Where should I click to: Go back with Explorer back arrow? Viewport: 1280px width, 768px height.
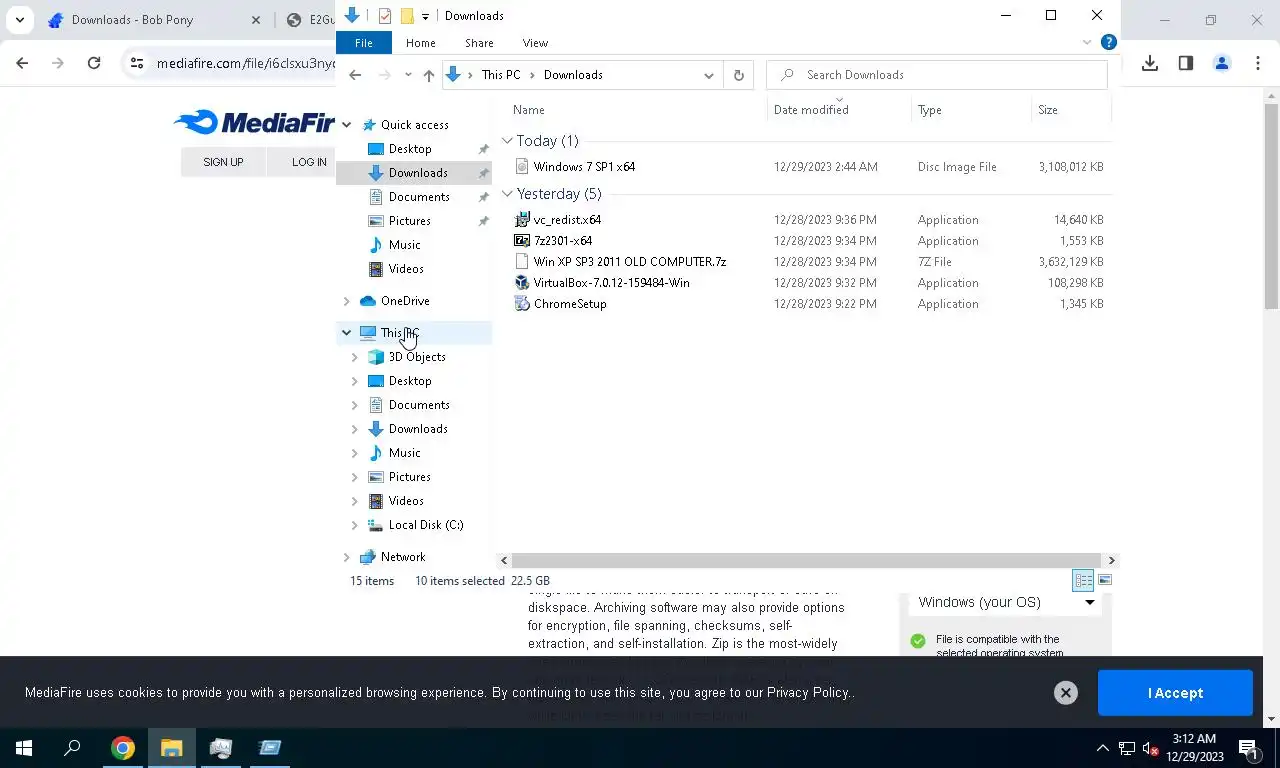pyautogui.click(x=355, y=75)
